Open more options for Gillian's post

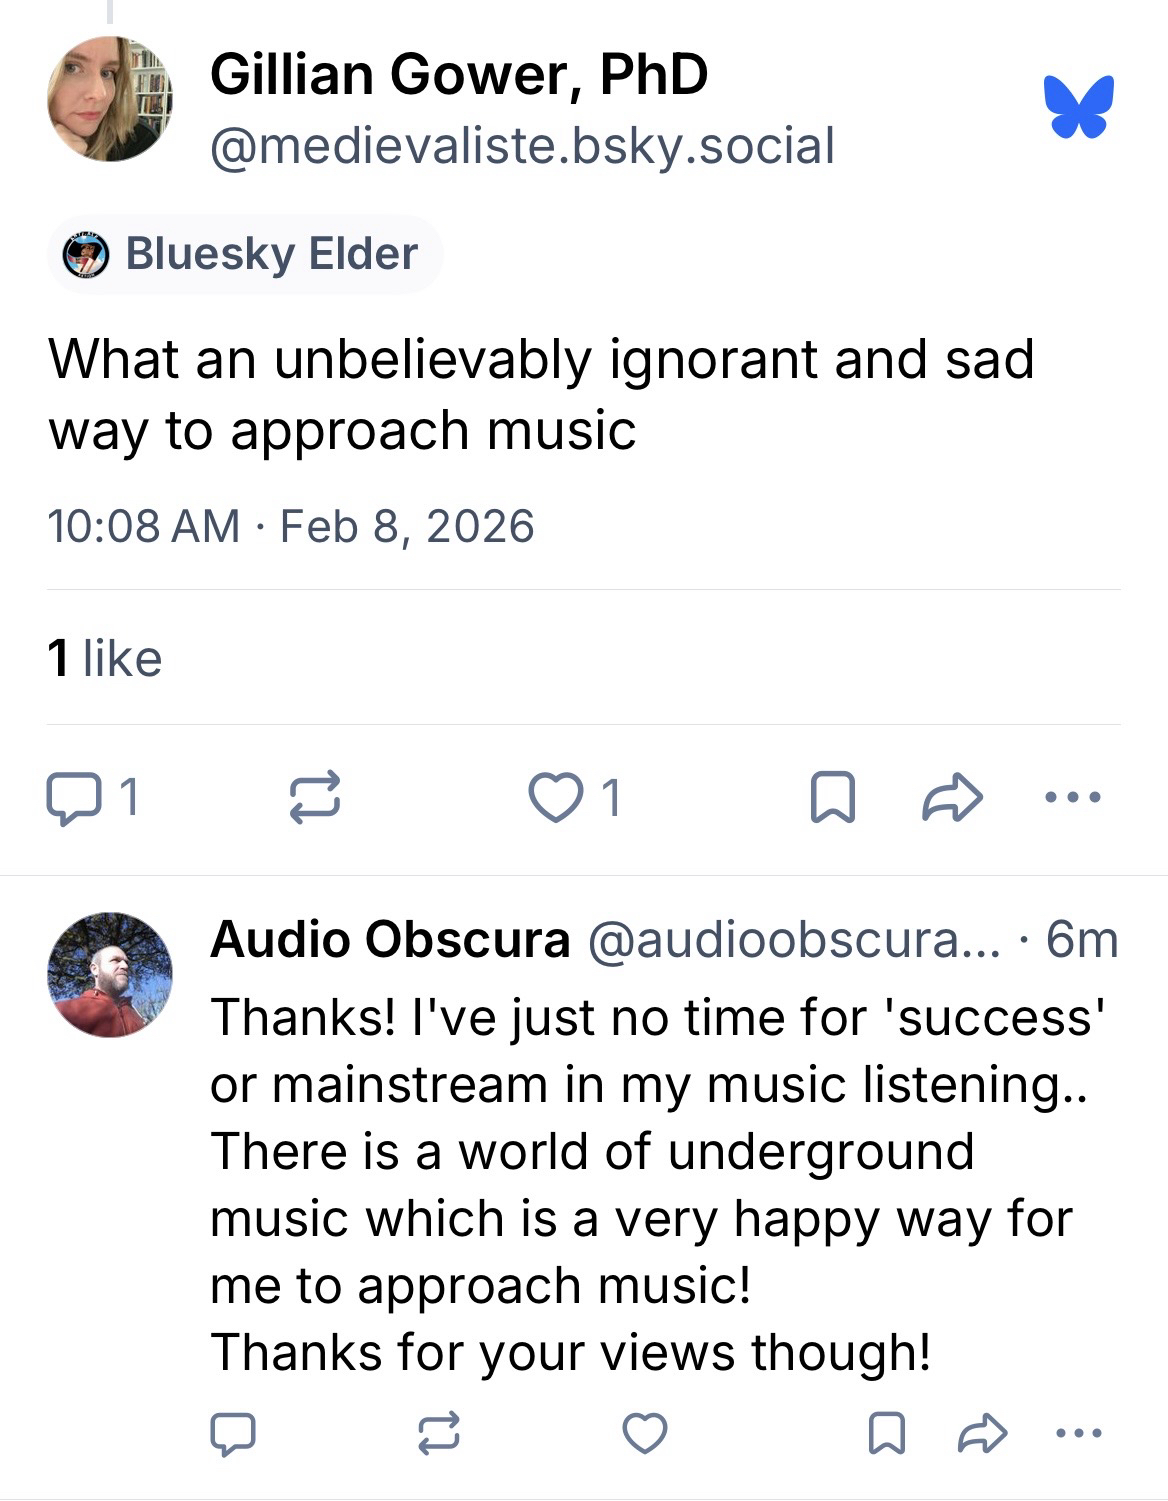pos(1072,798)
